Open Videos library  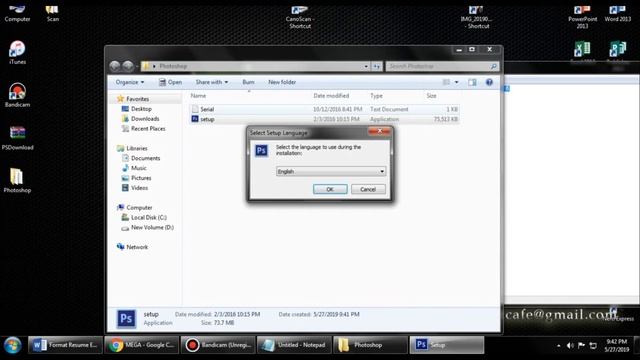[x=139, y=188]
